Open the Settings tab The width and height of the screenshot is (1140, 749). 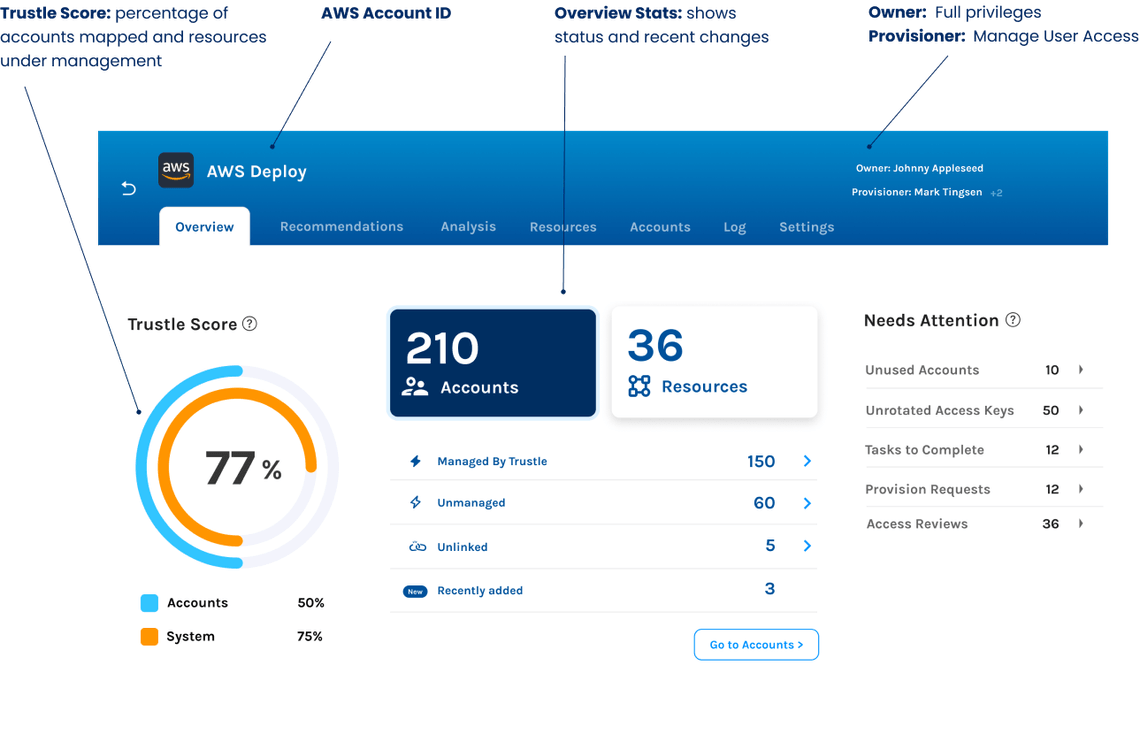click(806, 228)
